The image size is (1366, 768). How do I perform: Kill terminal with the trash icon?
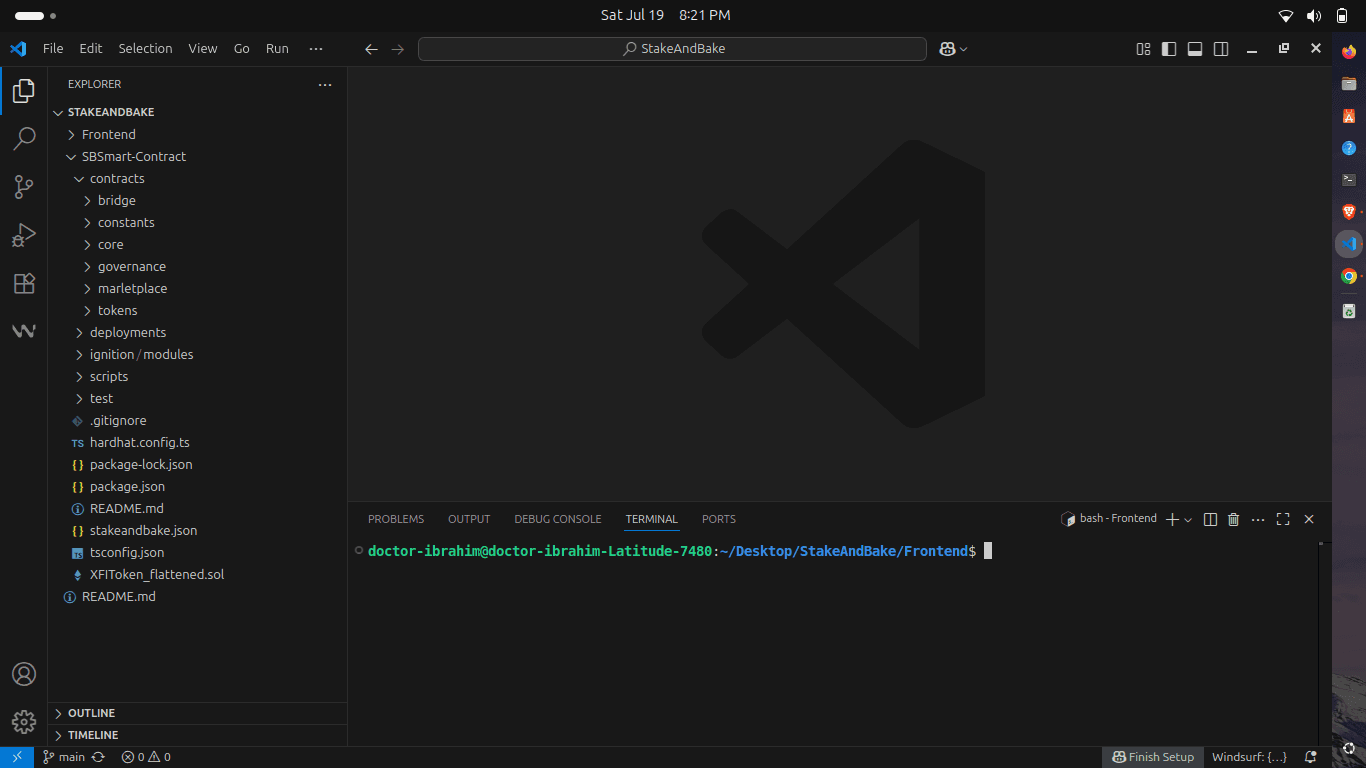[1233, 519]
